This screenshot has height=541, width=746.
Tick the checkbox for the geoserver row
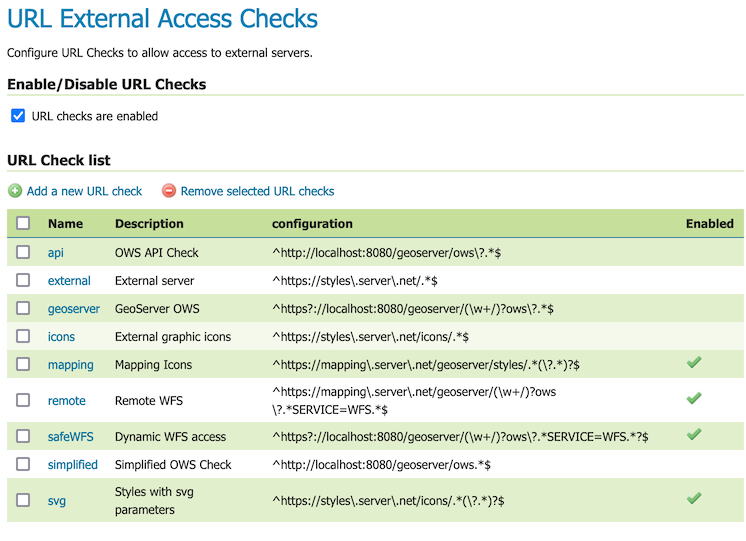[x=23, y=309]
